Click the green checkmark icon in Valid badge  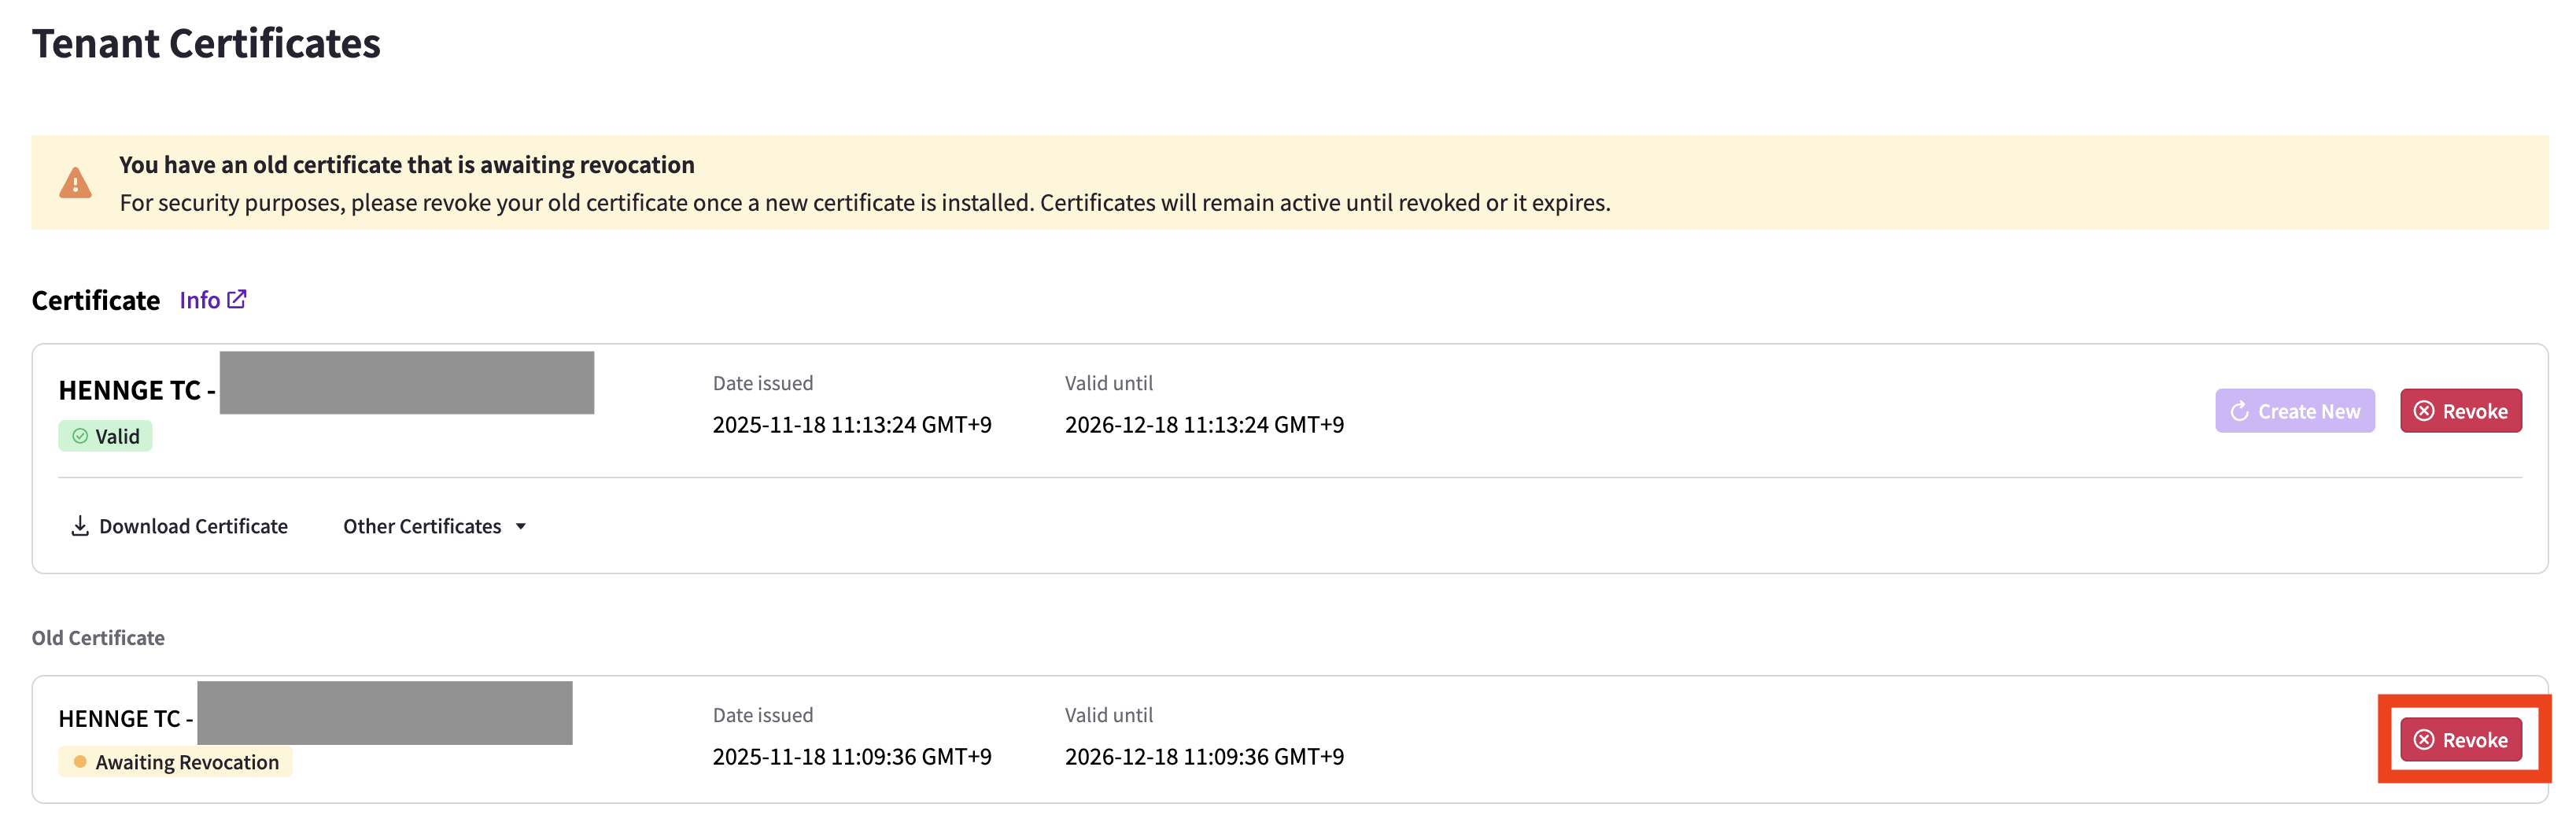point(80,436)
